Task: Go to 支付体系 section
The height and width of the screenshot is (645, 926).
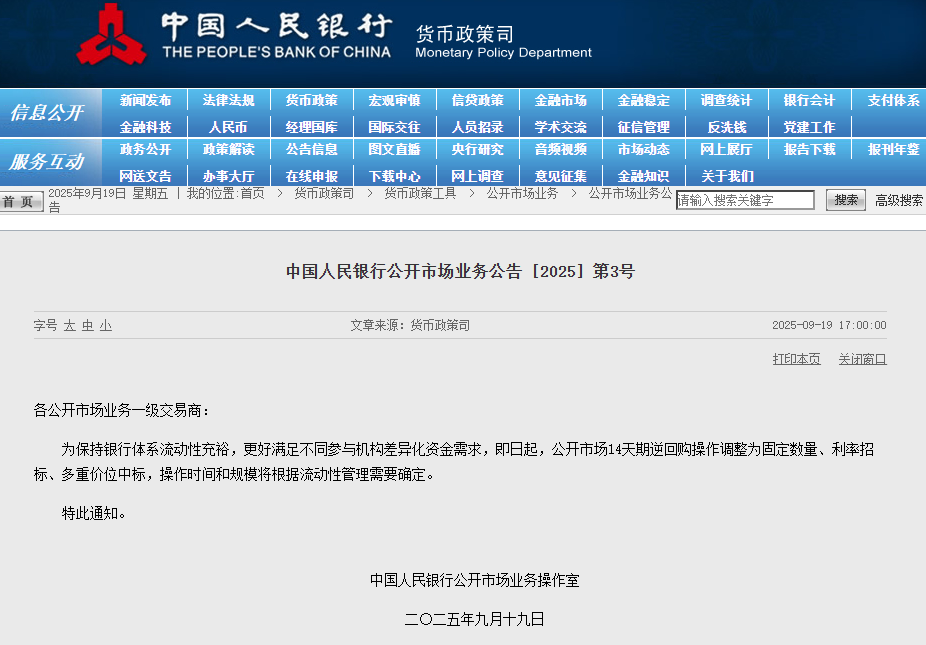Action: 894,100
